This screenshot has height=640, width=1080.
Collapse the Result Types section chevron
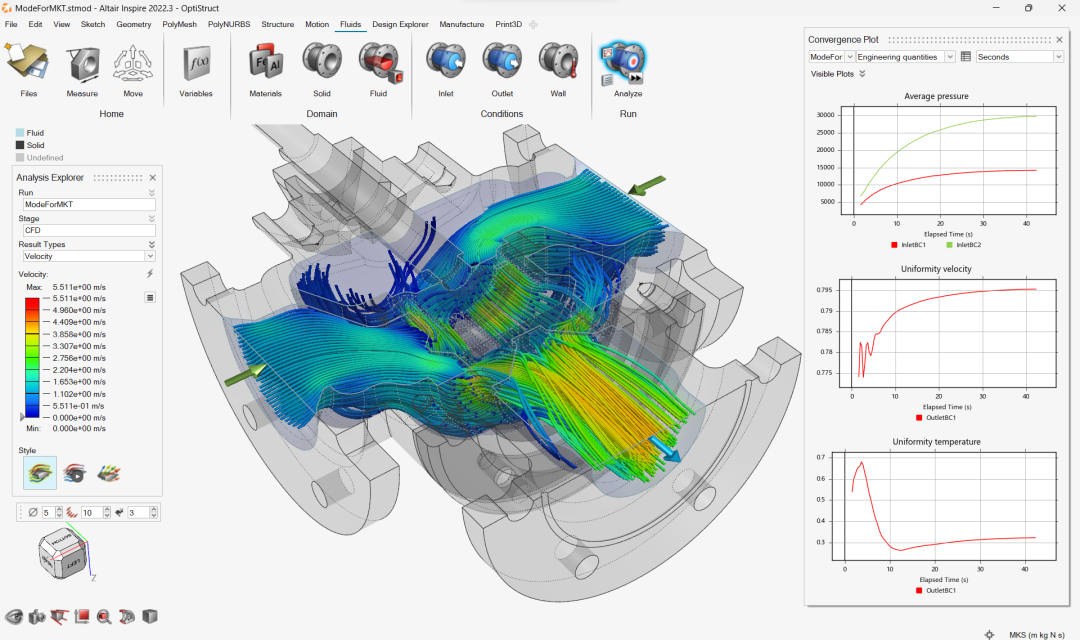pyautogui.click(x=152, y=245)
